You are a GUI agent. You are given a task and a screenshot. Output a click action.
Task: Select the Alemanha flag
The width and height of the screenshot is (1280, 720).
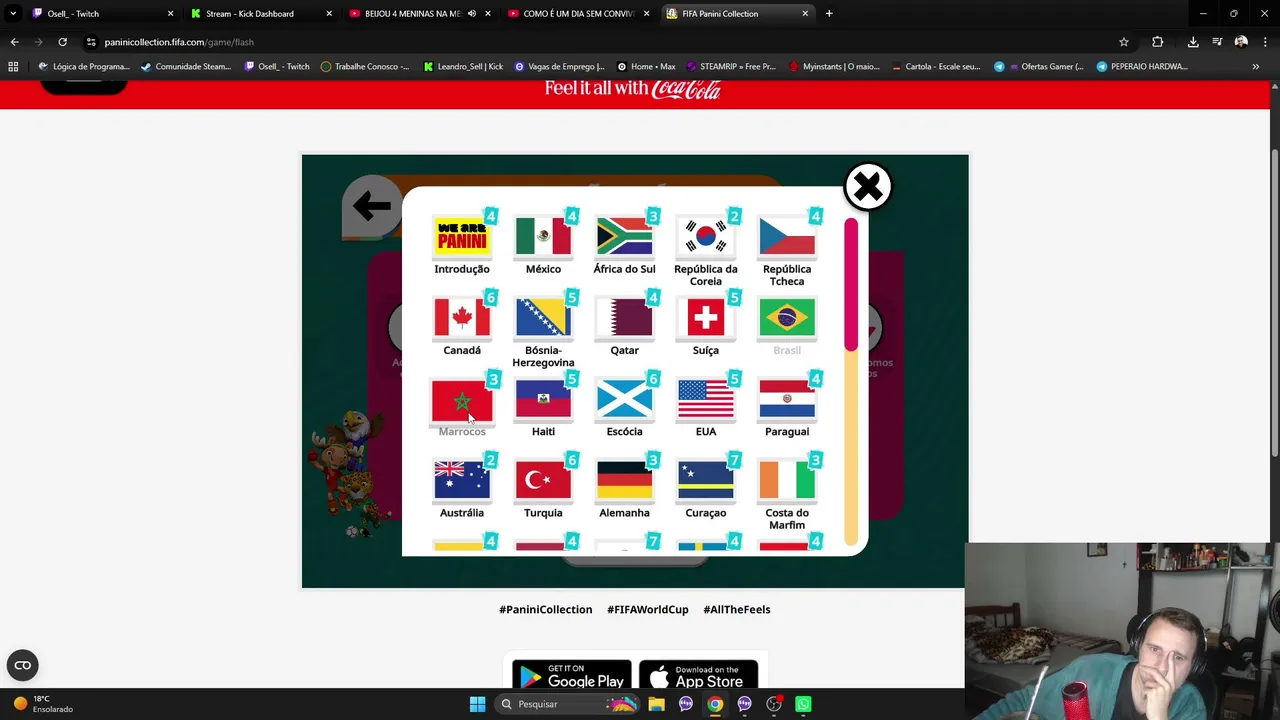(x=624, y=481)
